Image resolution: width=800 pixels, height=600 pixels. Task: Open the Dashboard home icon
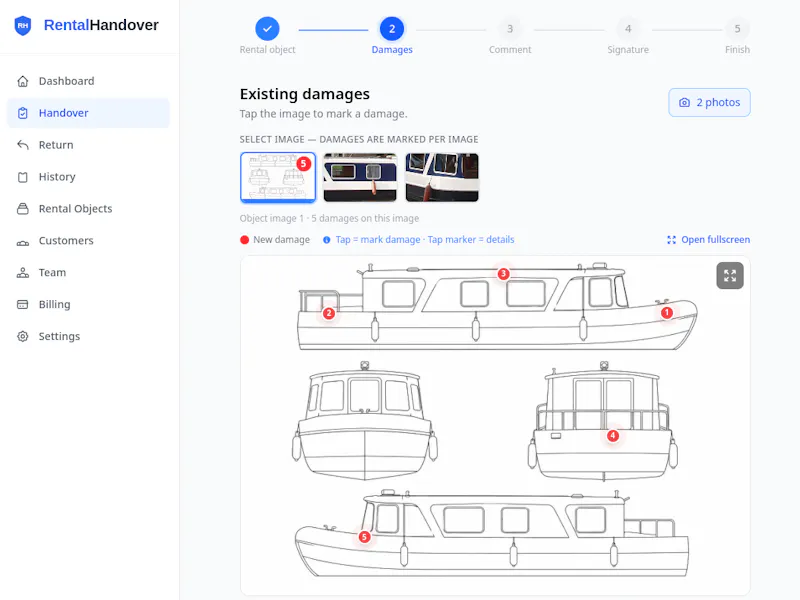[23, 81]
